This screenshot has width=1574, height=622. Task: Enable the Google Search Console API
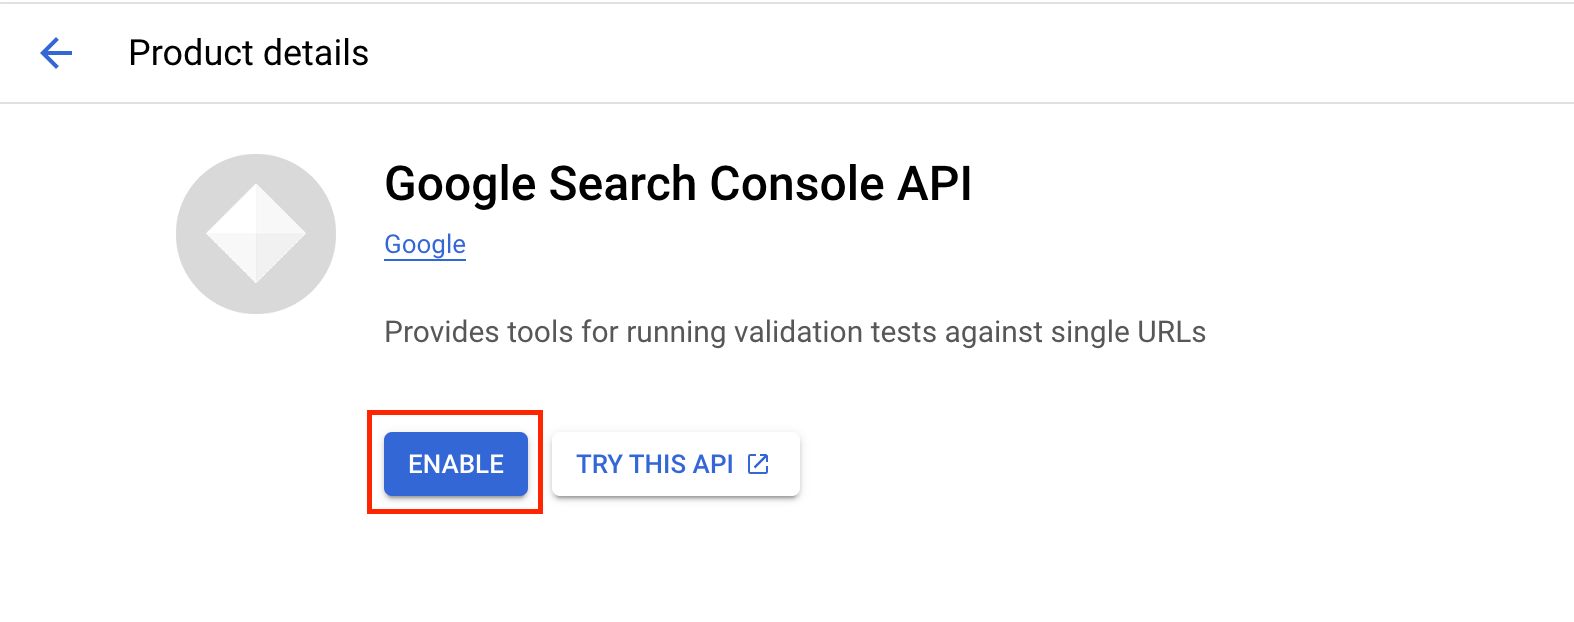coord(456,464)
